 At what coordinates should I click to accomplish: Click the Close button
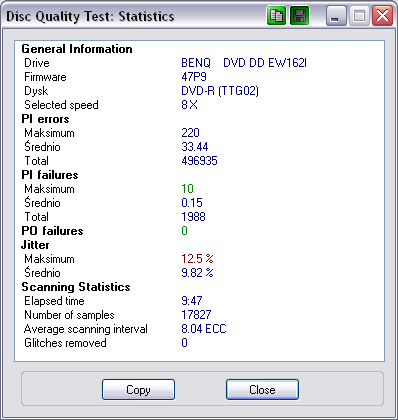(262, 389)
